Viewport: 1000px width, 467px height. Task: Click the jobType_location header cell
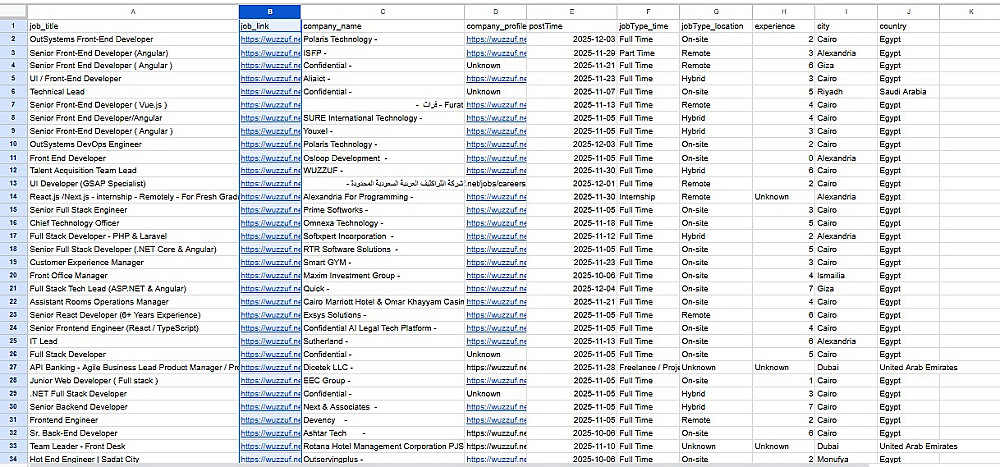click(716, 26)
